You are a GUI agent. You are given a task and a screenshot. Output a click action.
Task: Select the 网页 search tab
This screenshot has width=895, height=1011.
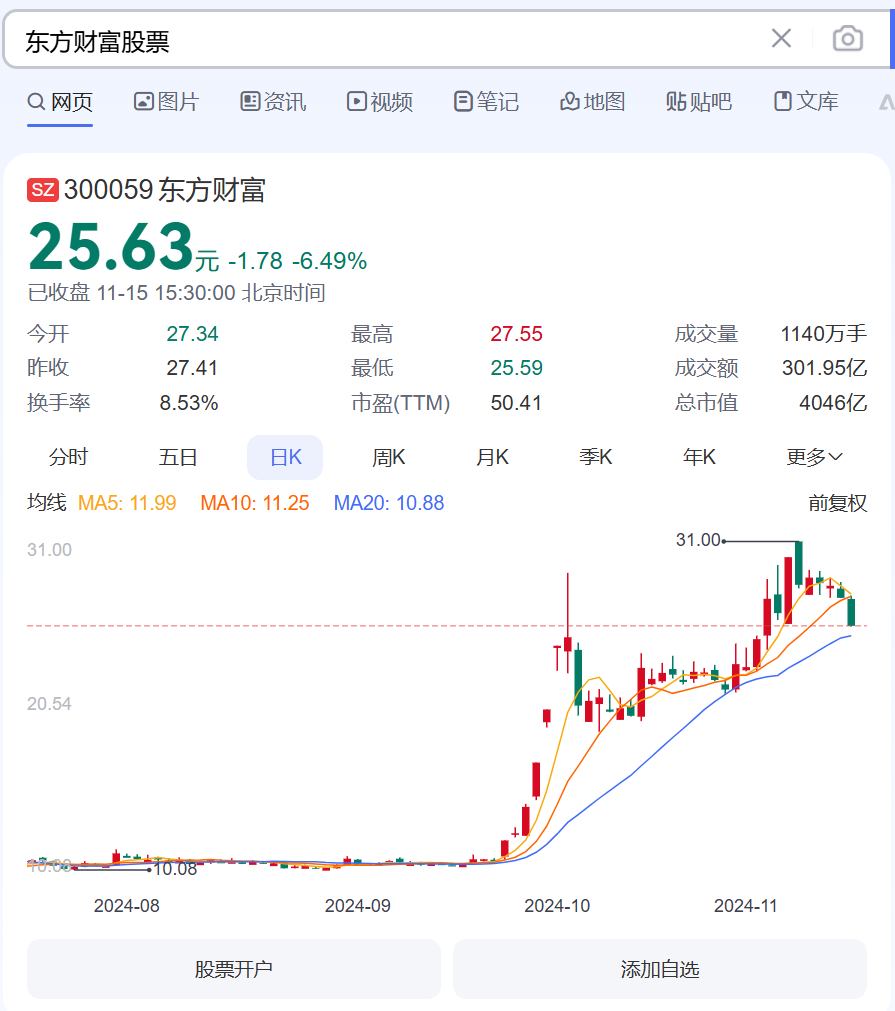tap(60, 102)
